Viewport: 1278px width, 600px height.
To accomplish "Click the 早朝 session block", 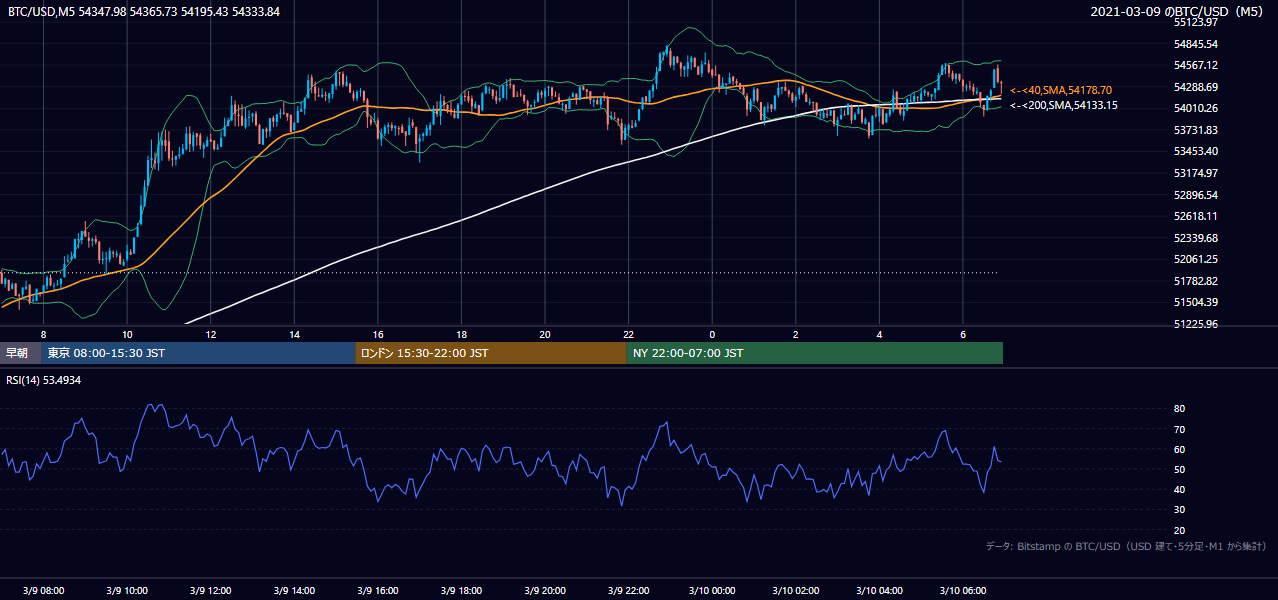I will coord(20,353).
